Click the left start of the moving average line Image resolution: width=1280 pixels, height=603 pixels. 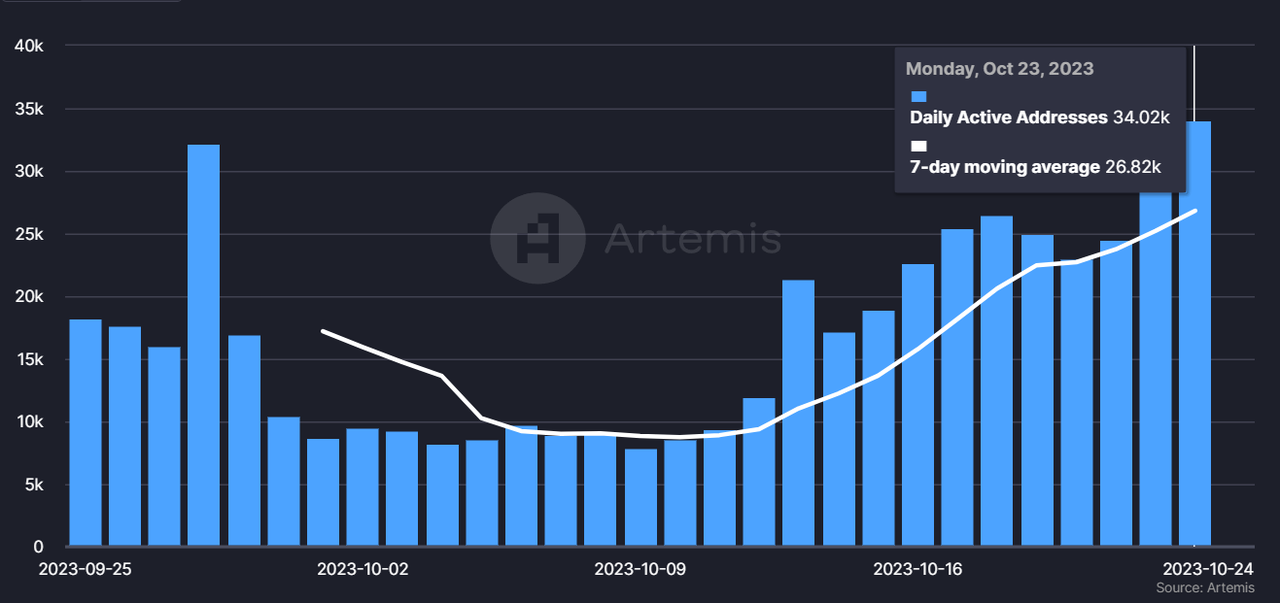[323, 331]
